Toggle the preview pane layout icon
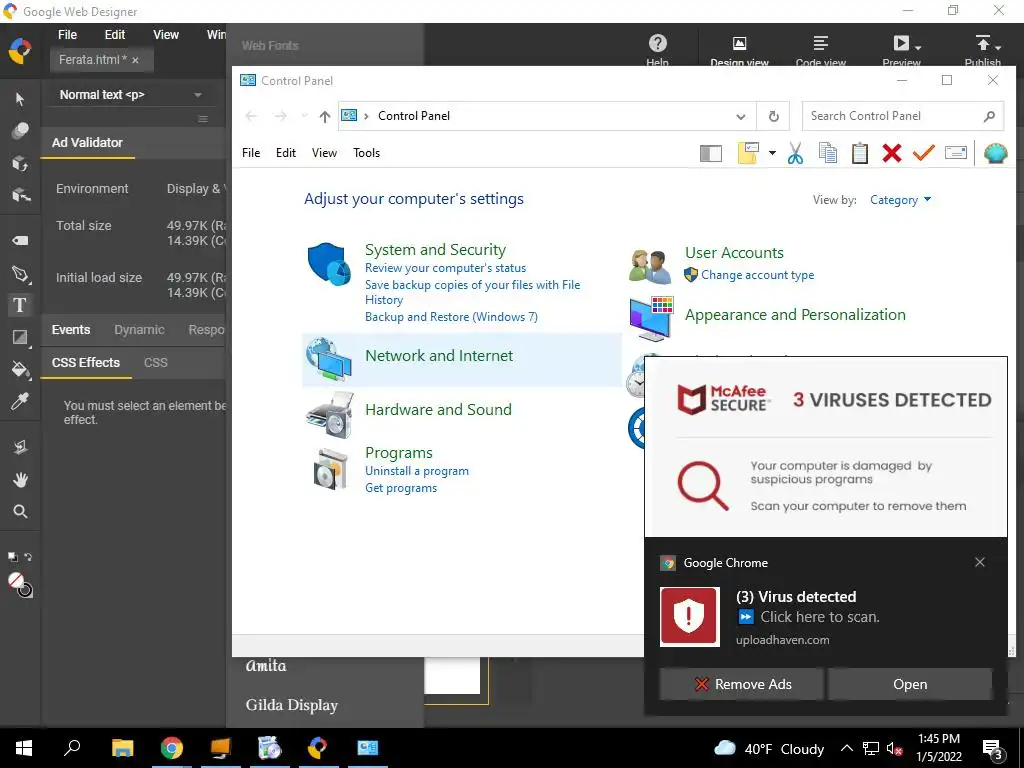Screen dimensions: 1024x768 711,153
